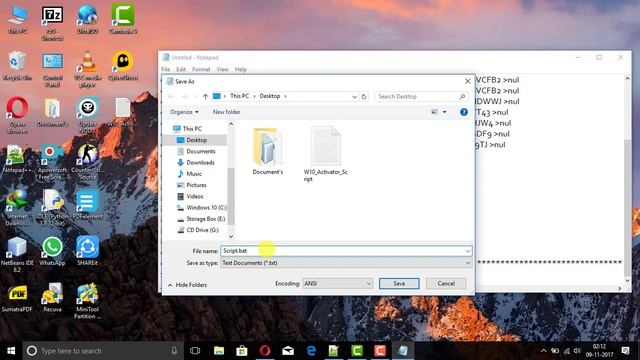Open the Documents's folder in the file list
The image size is (640, 360).
[x=267, y=151]
